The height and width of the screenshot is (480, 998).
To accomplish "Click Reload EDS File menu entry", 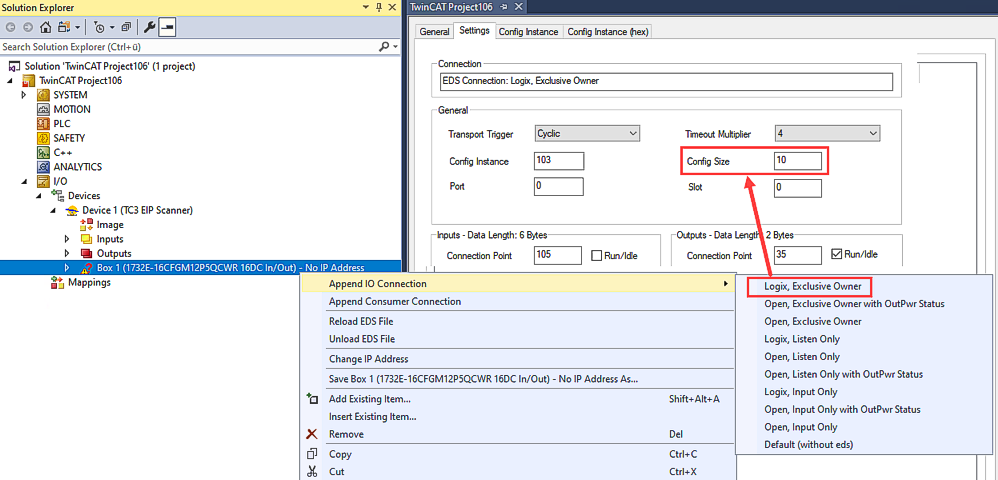I will (x=362, y=321).
